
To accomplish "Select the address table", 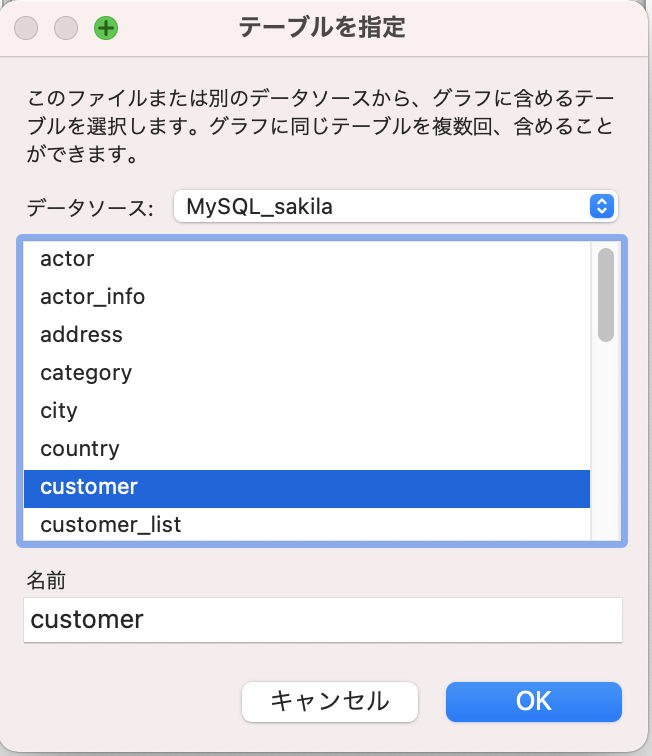I will (81, 335).
